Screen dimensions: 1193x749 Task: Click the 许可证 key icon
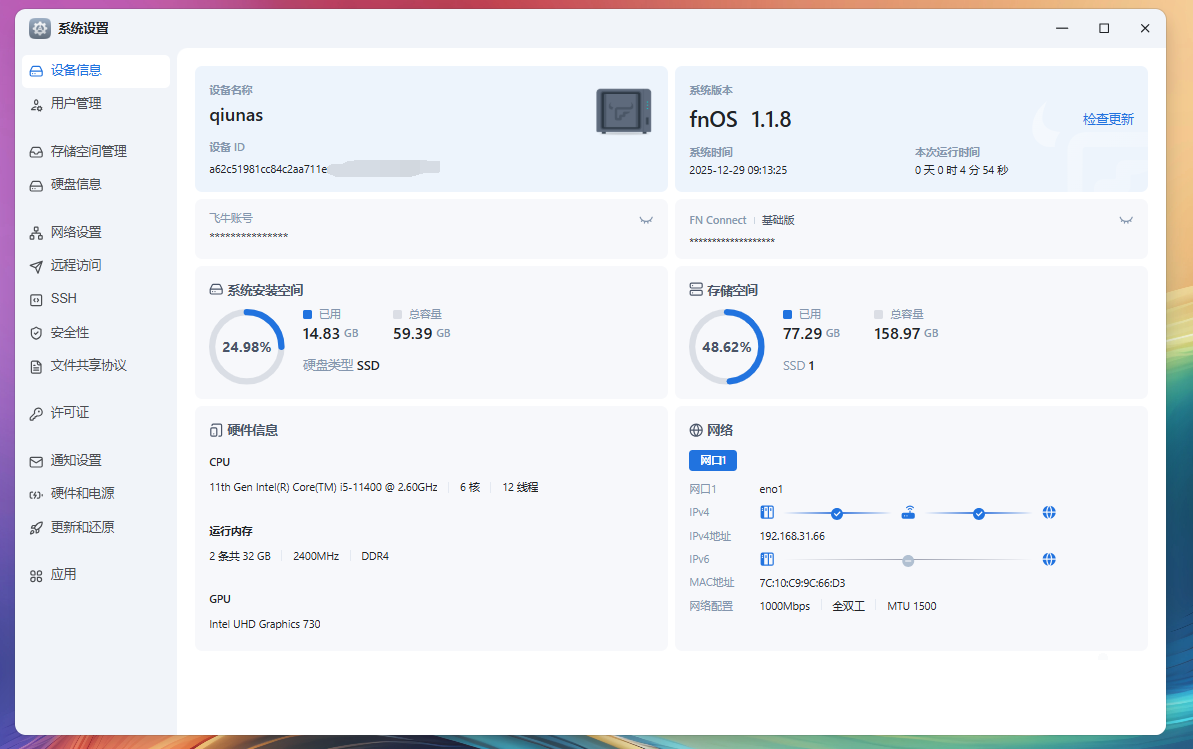click(36, 413)
